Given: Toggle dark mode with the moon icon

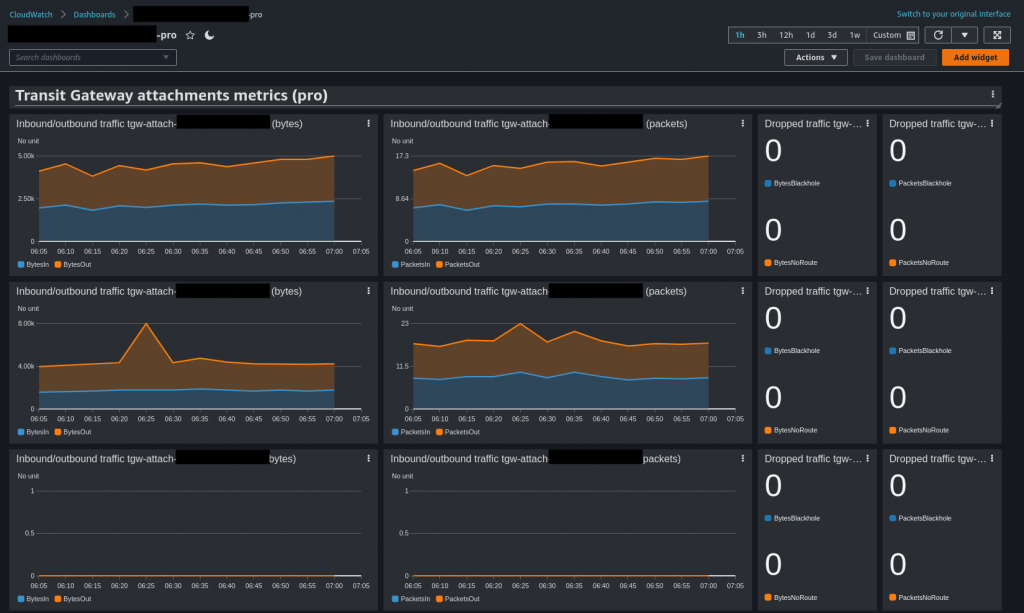Looking at the screenshot, I should coord(207,34).
